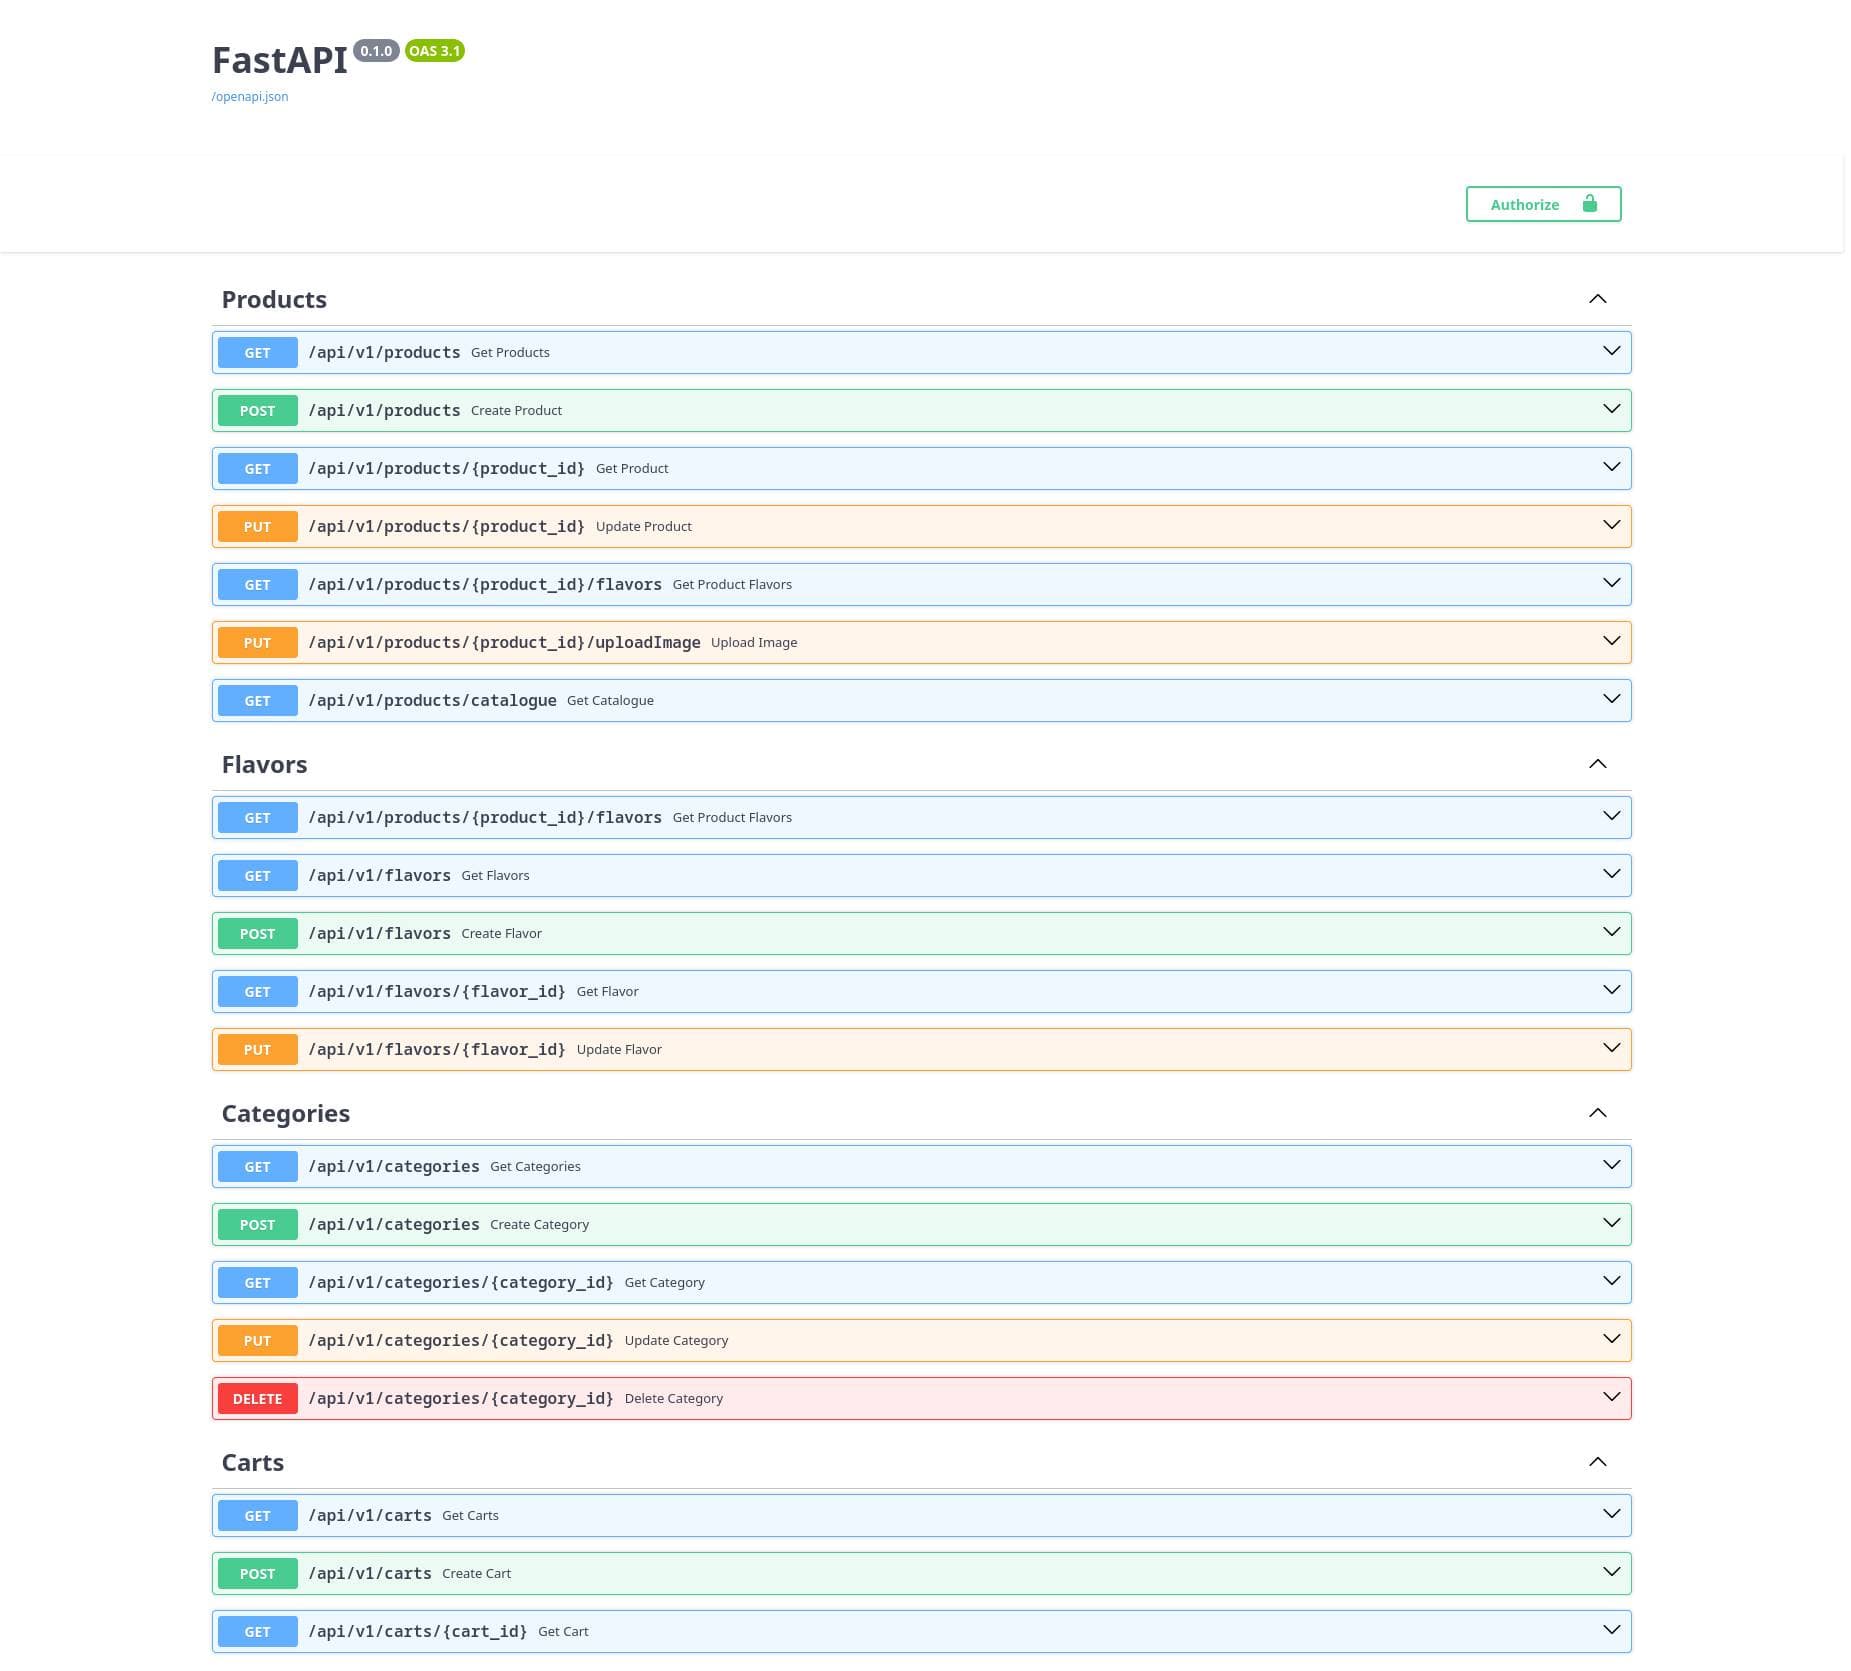Viewport: 1851px width, 1671px height.
Task: Click GET badge for Get Cart
Action: [258, 1632]
